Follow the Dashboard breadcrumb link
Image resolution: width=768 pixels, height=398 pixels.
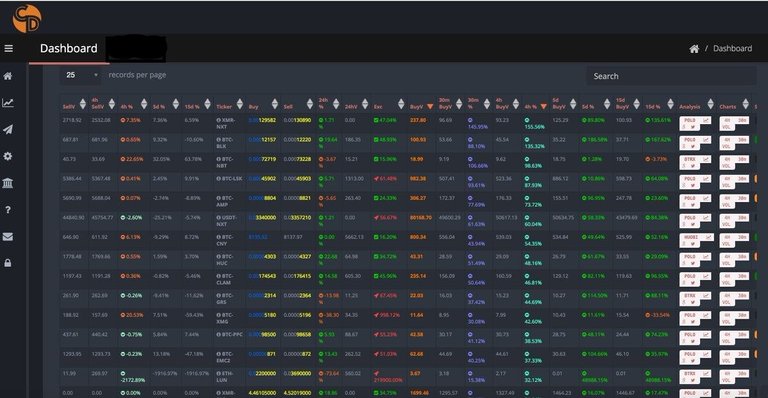click(732, 48)
